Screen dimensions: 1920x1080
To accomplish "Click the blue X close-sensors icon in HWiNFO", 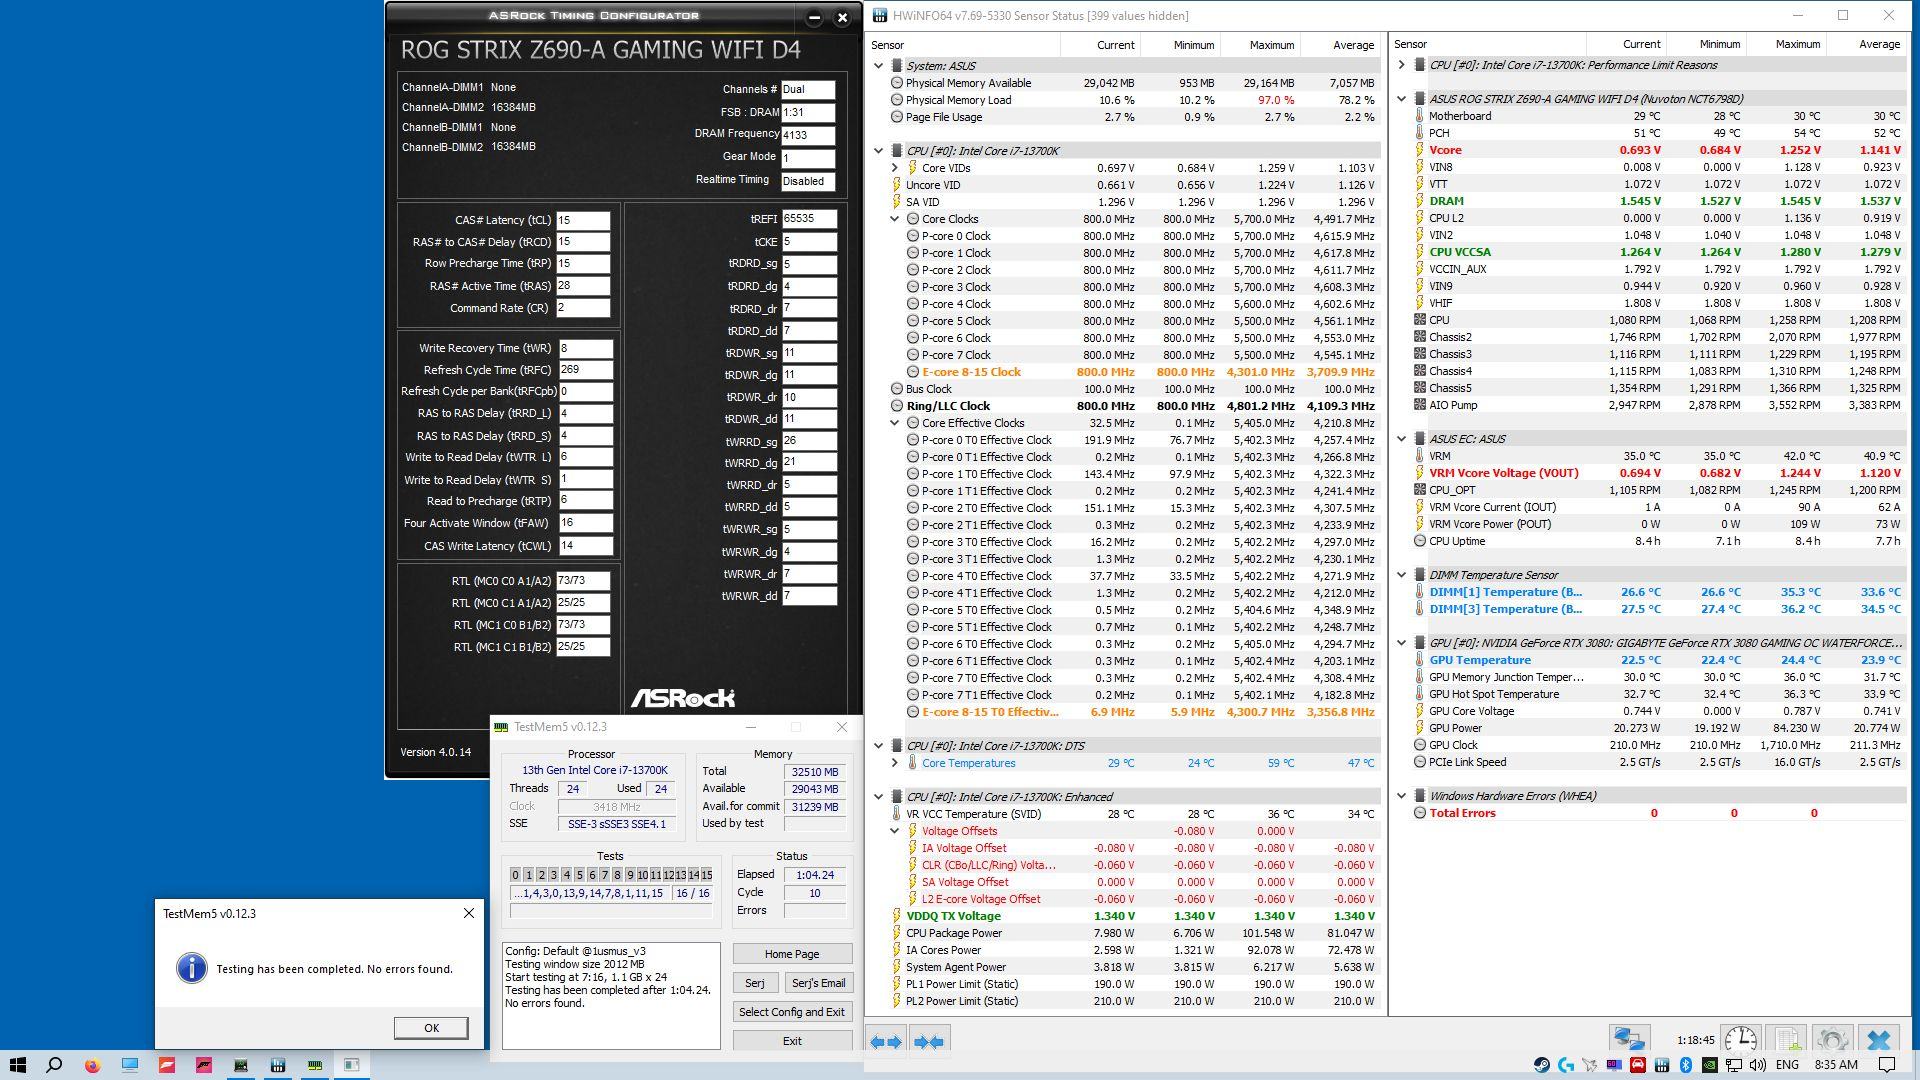I will coord(1879,1040).
